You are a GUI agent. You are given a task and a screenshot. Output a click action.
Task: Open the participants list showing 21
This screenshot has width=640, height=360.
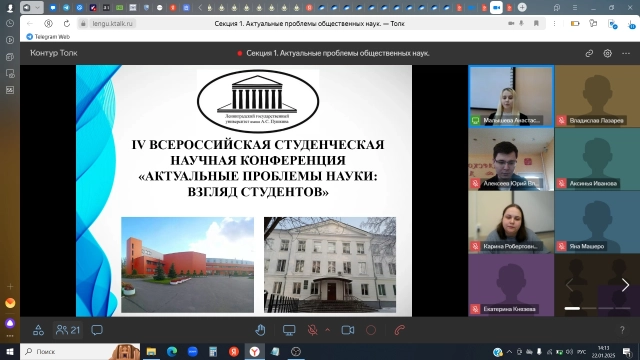point(68,330)
